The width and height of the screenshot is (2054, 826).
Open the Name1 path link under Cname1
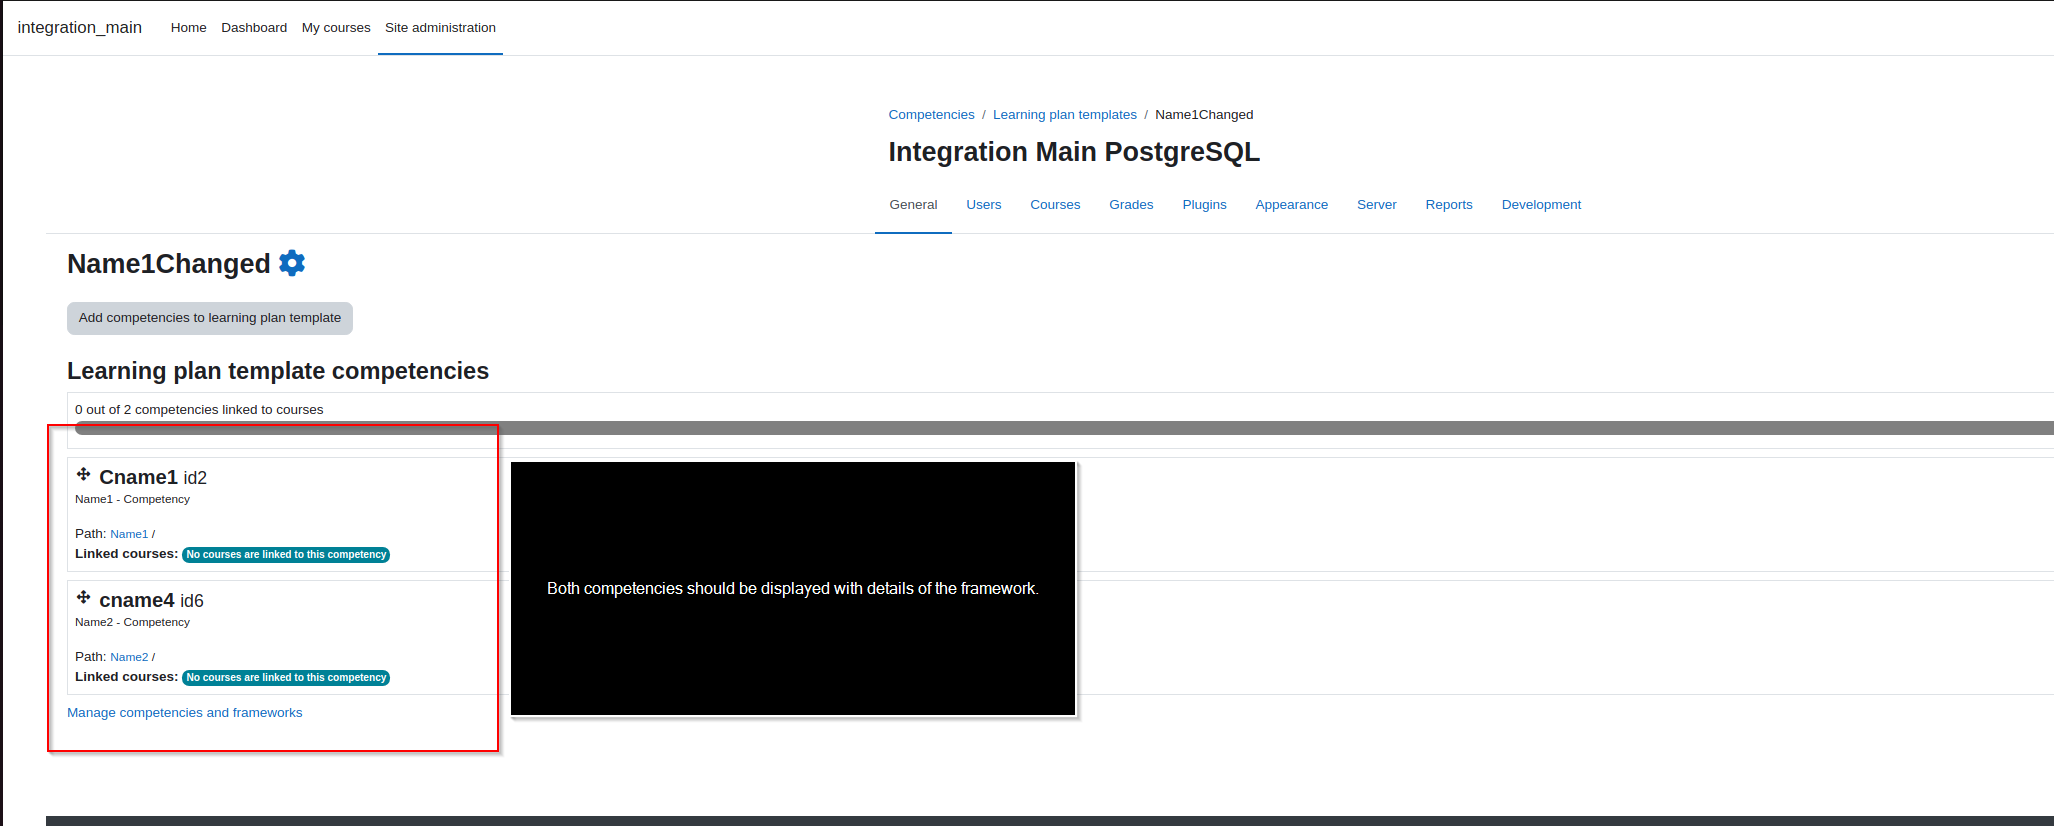(129, 534)
